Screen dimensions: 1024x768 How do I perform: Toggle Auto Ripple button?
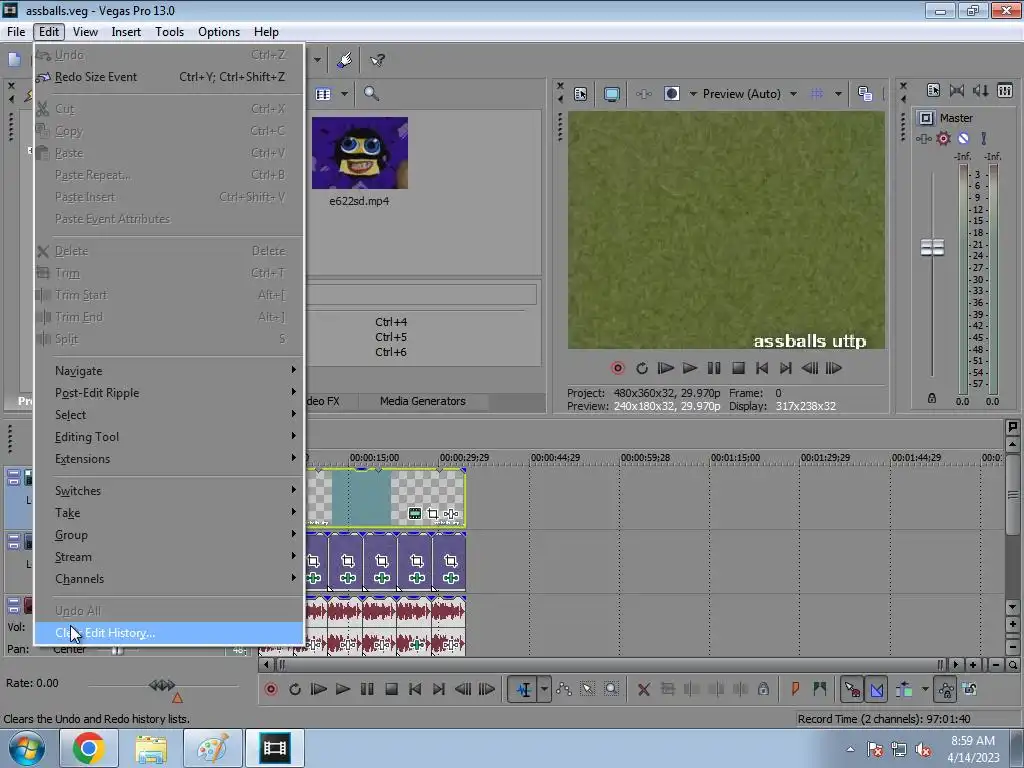pyautogui.click(x=904, y=689)
